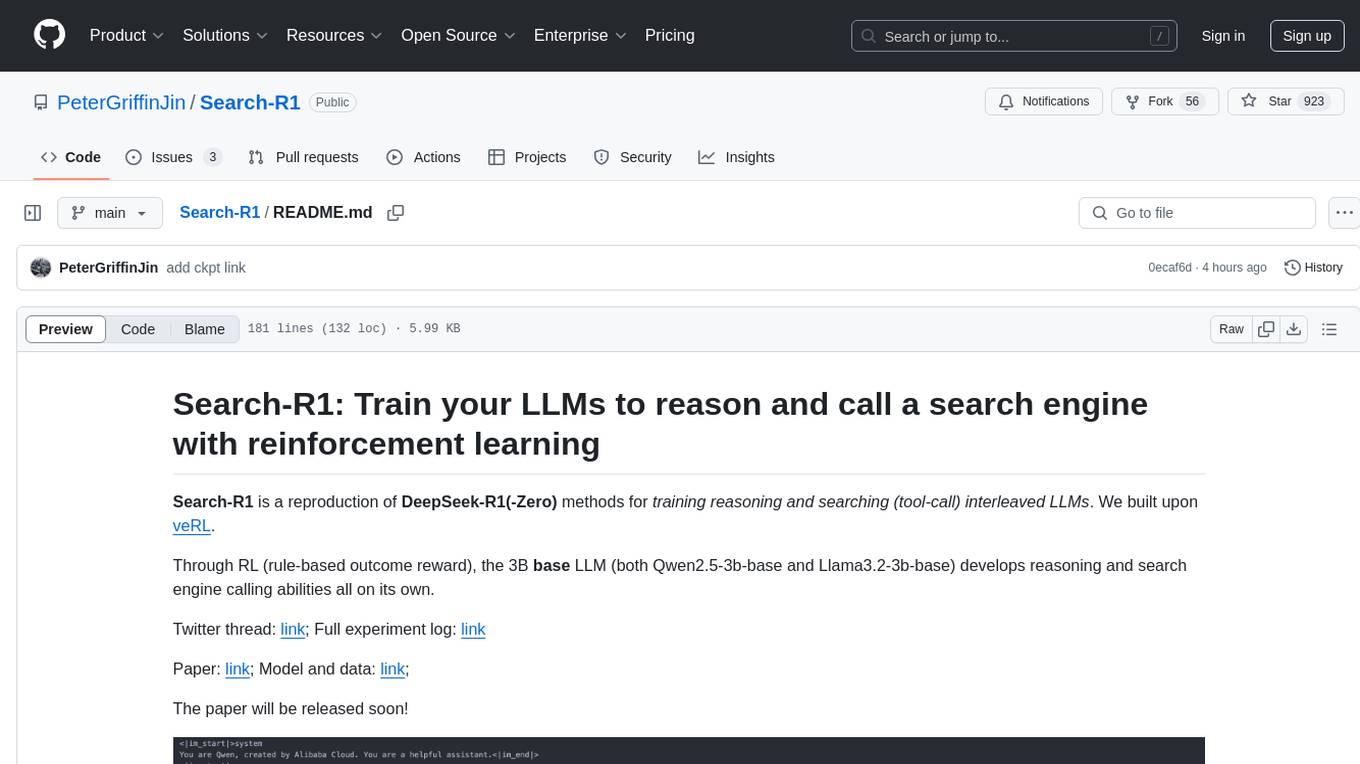Open the PeterGriffinJin commit author link
Screen dimensions: 1360x764
tap(108, 268)
